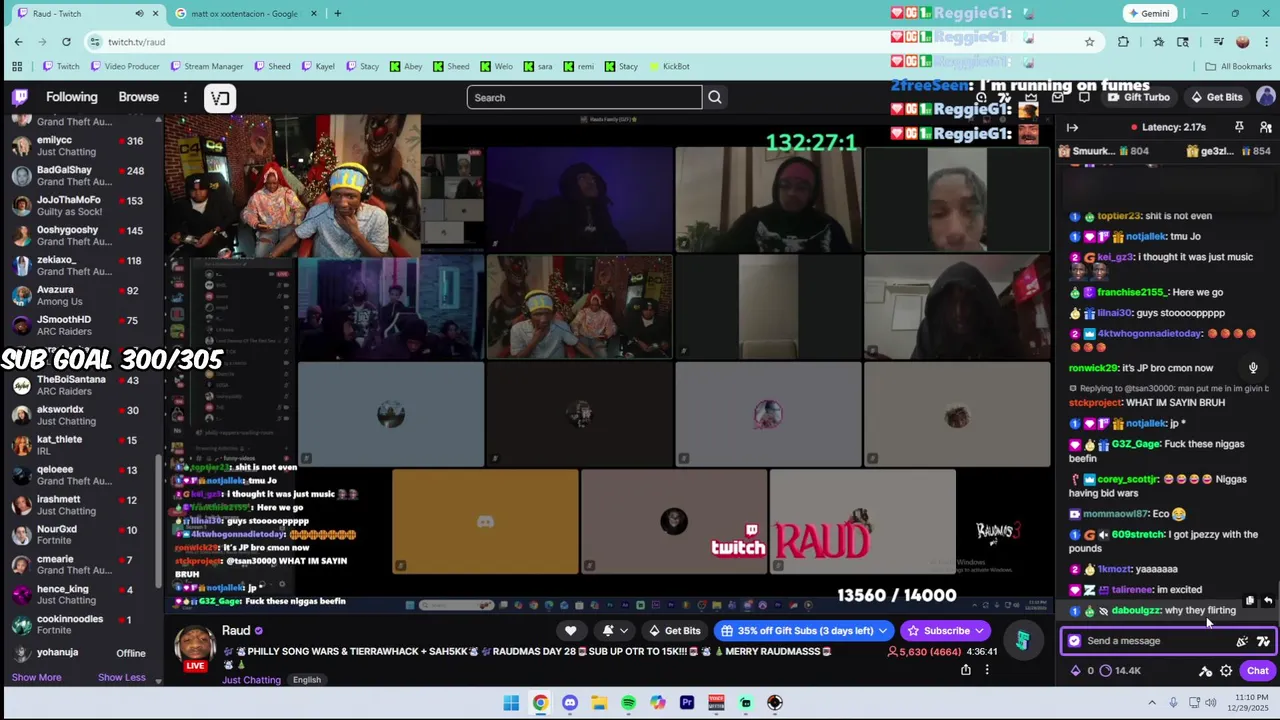Image resolution: width=1280 pixels, height=720 pixels.
Task: Open the Chrome apps grid
Action: [17, 66]
